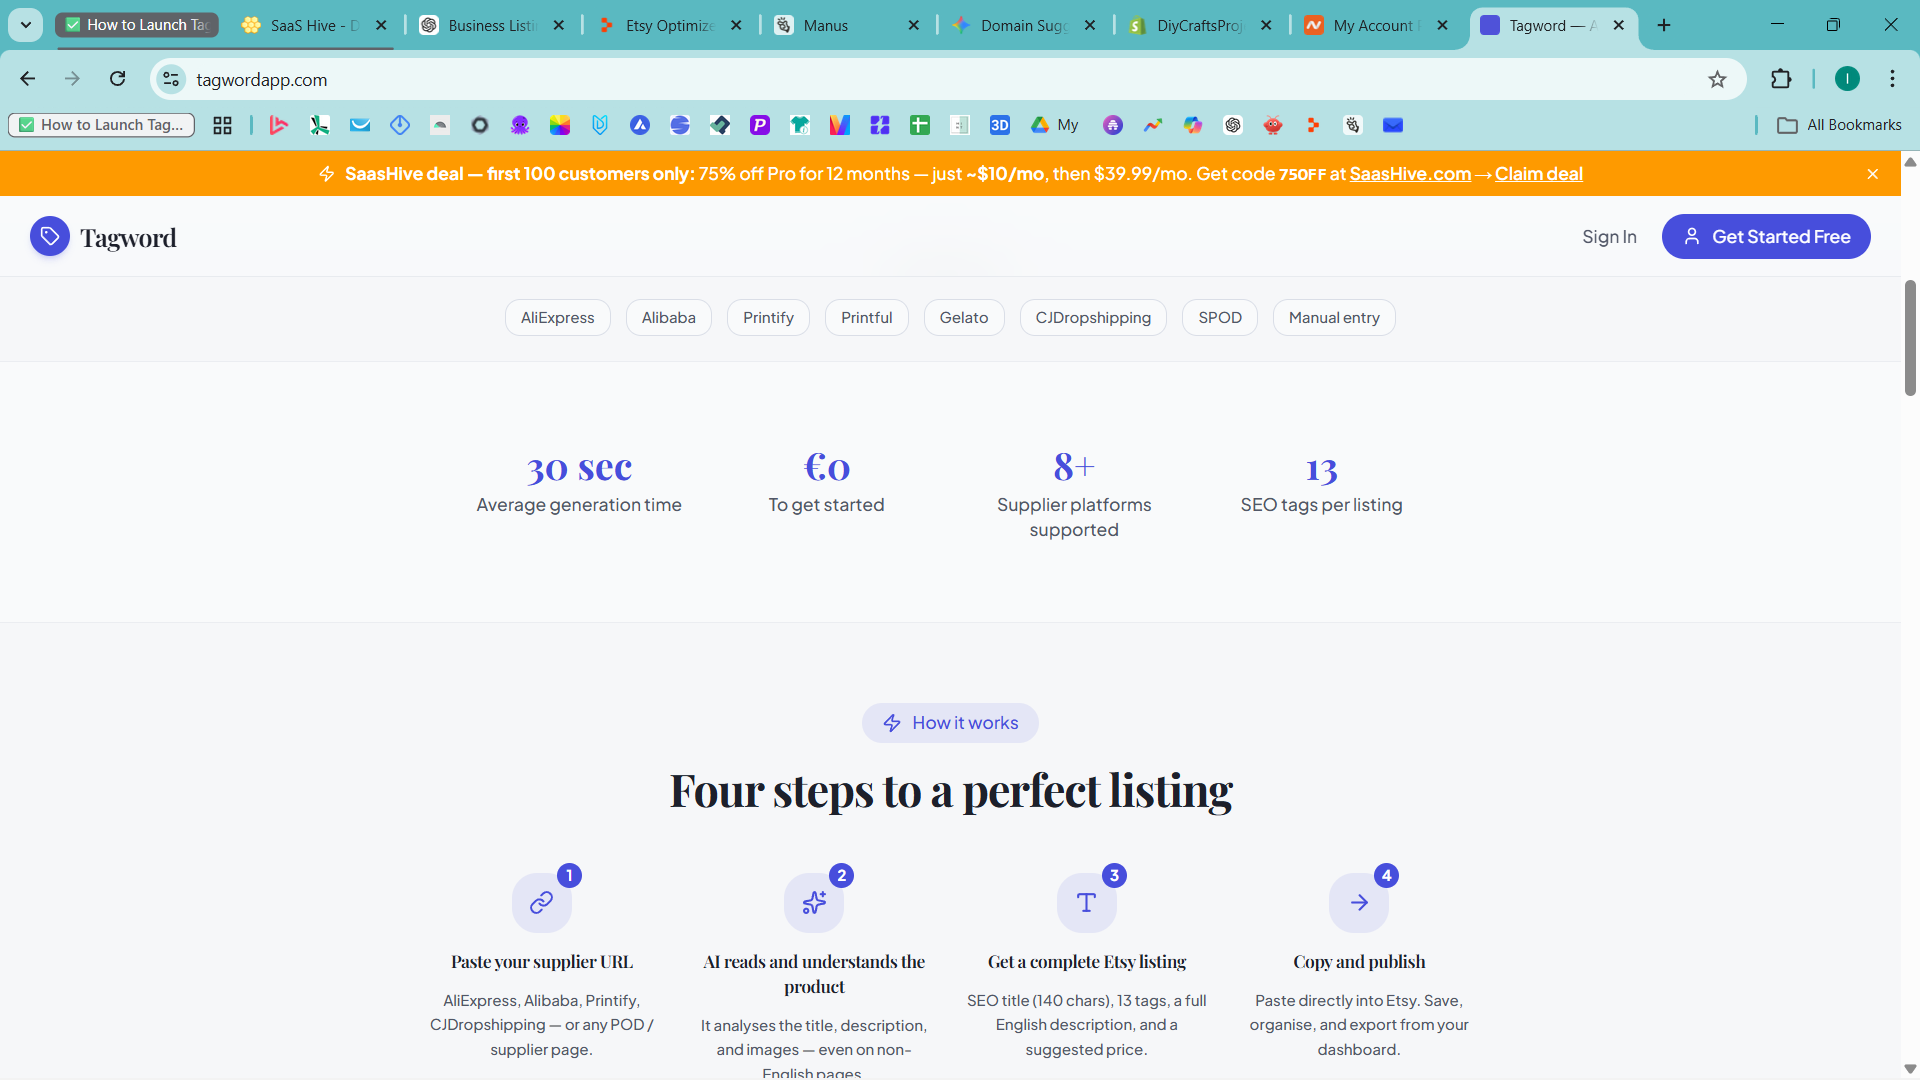Open the dark ring circle bookmark icon
The height and width of the screenshot is (1080, 1920).
pyautogui.click(x=480, y=125)
